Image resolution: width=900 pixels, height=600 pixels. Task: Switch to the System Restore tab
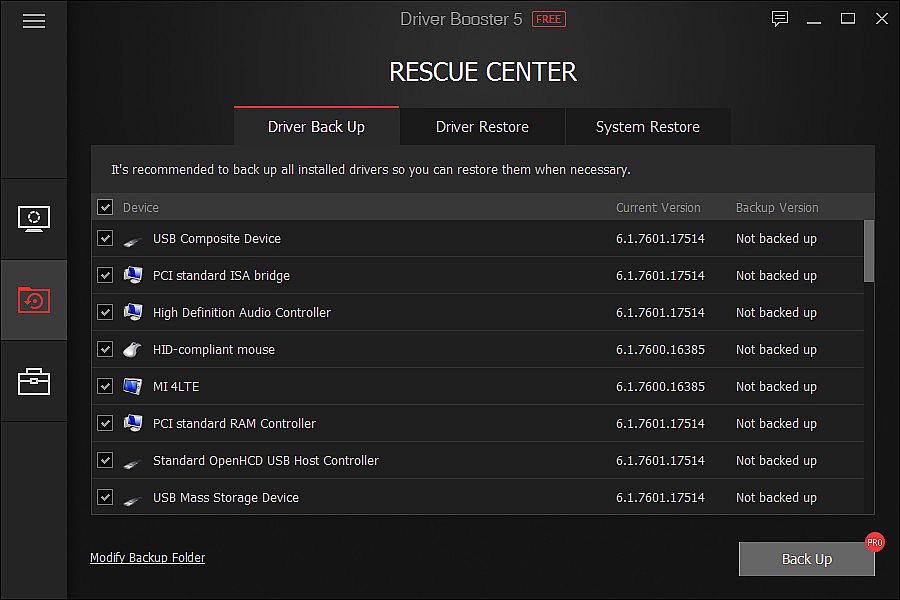647,126
